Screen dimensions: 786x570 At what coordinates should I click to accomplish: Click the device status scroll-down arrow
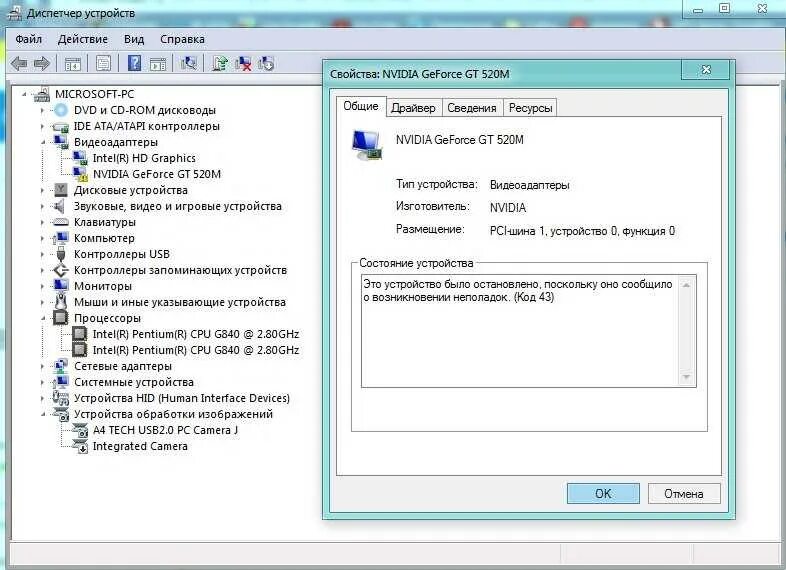click(687, 377)
